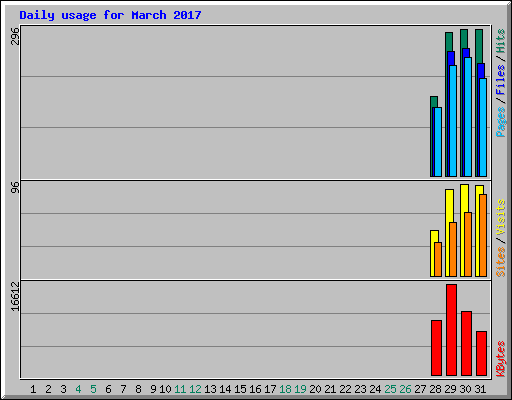This screenshot has height=400, width=512.
Task: Click the cyan Pages bar for day 30
Action: [x=468, y=117]
